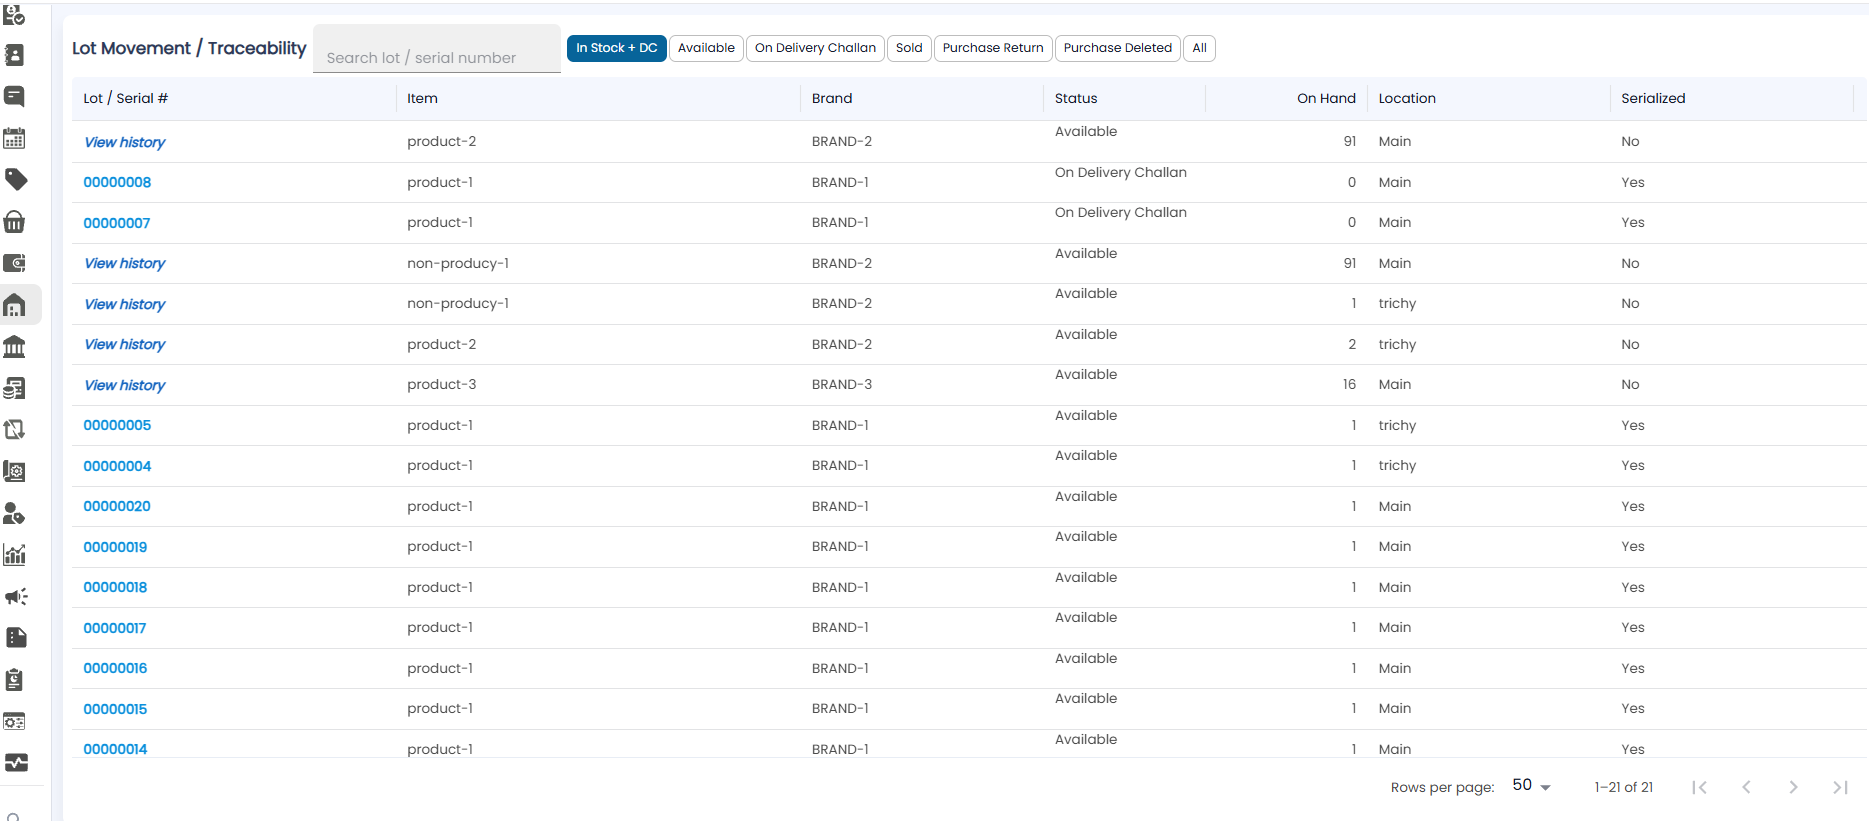
Task: Open the contacts address book sidebar icon
Action: tap(15, 55)
